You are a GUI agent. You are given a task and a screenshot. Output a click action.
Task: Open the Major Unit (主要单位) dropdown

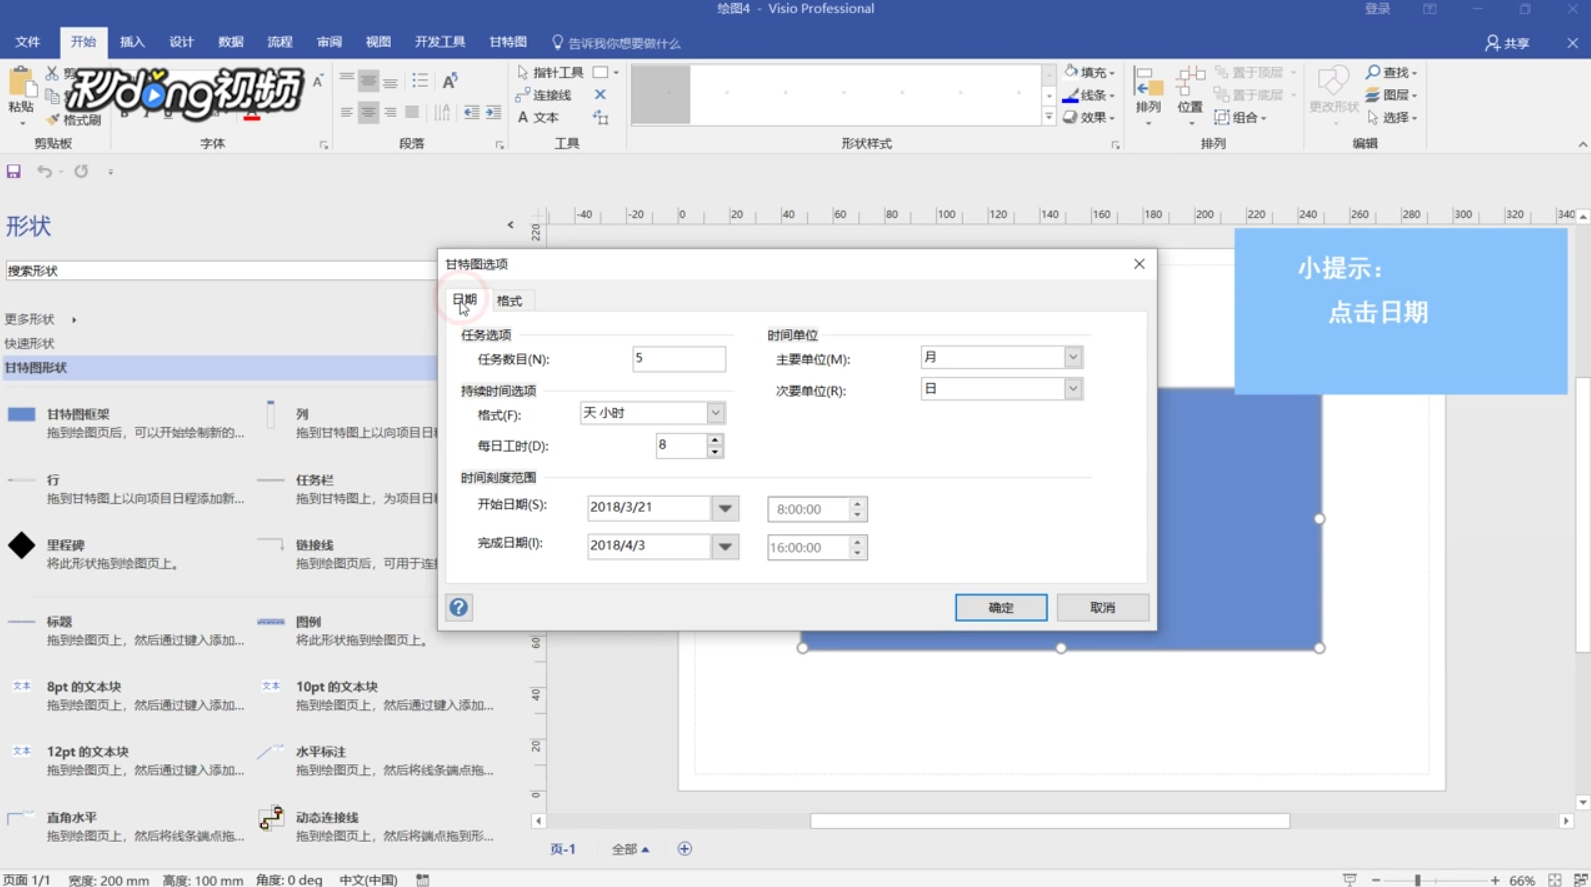(1073, 357)
